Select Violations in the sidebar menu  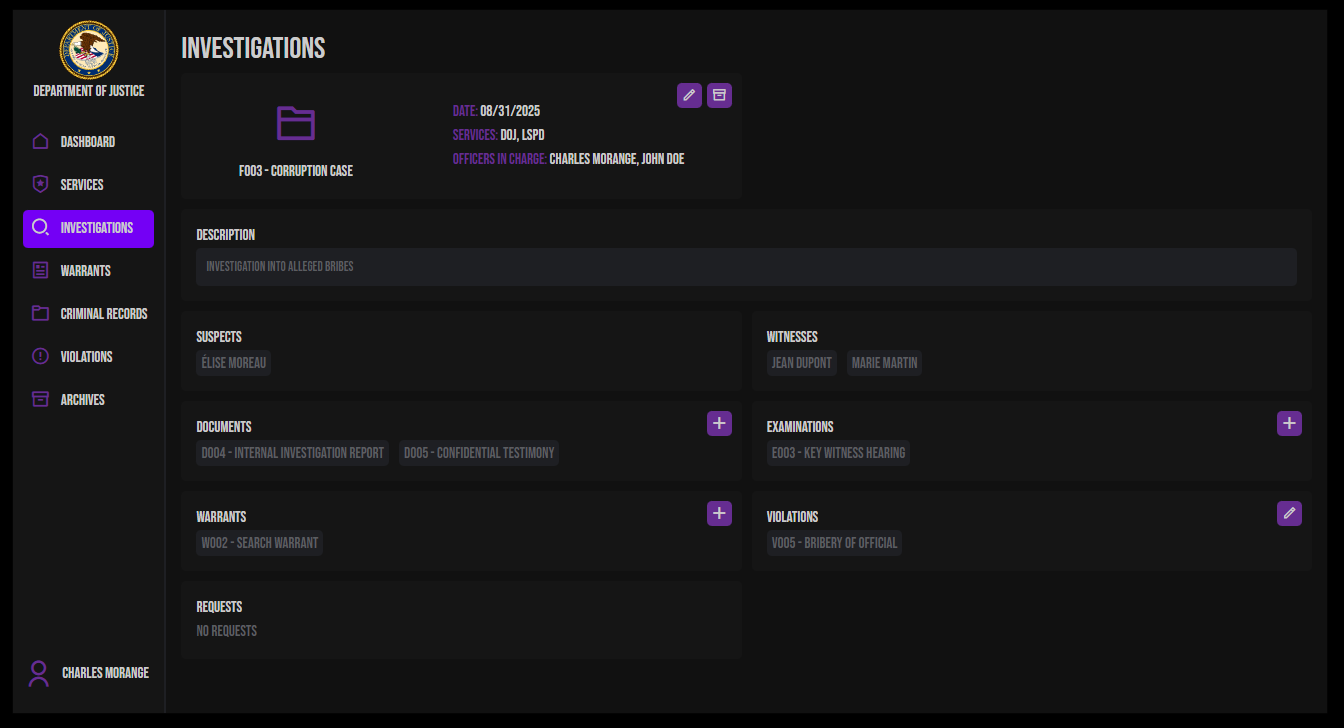coord(86,357)
